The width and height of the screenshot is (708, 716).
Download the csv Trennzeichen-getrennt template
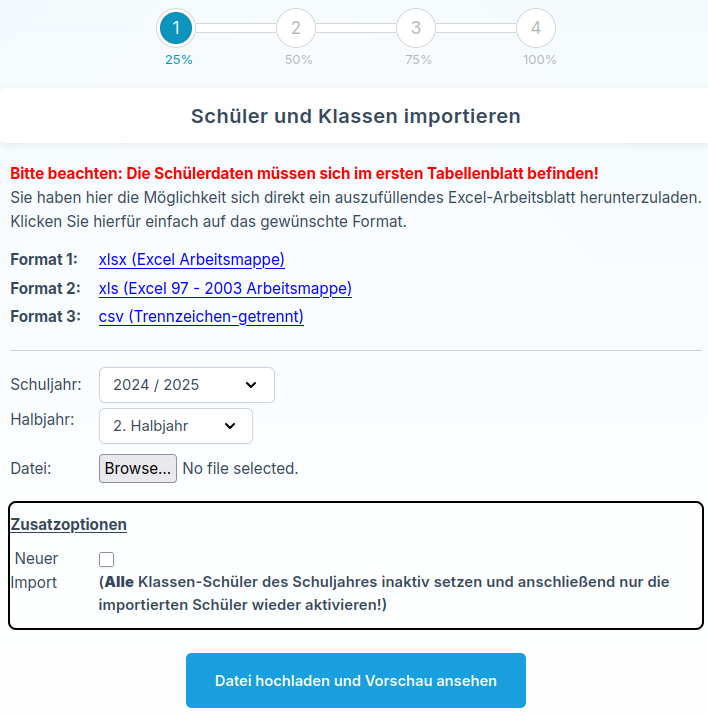201,317
